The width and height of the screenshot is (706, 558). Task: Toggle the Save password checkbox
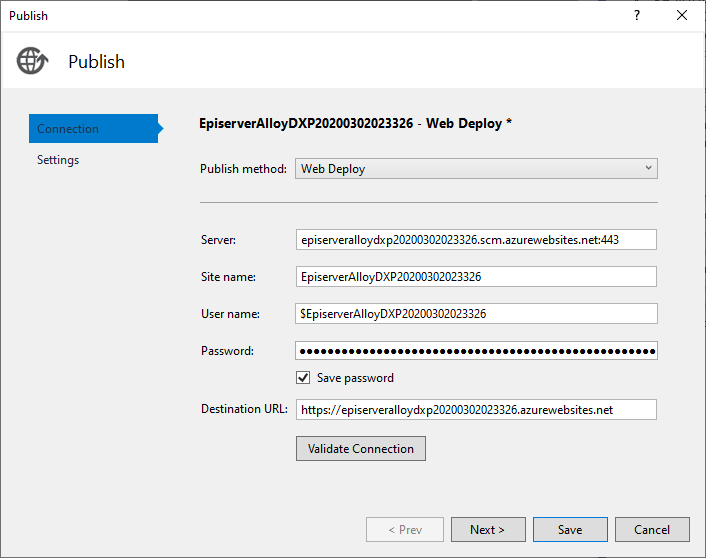303,377
